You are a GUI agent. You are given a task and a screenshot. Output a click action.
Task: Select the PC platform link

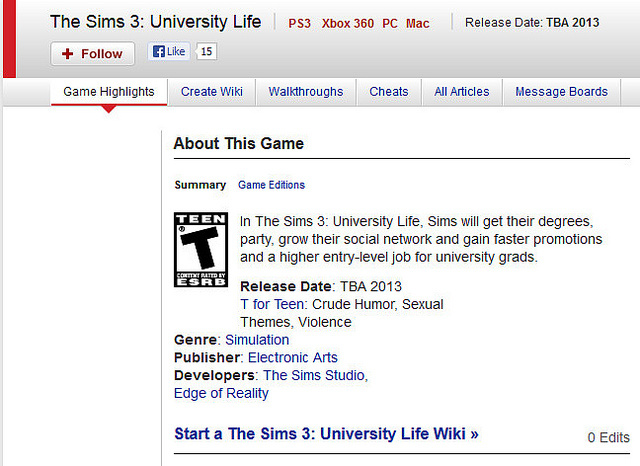pos(390,24)
